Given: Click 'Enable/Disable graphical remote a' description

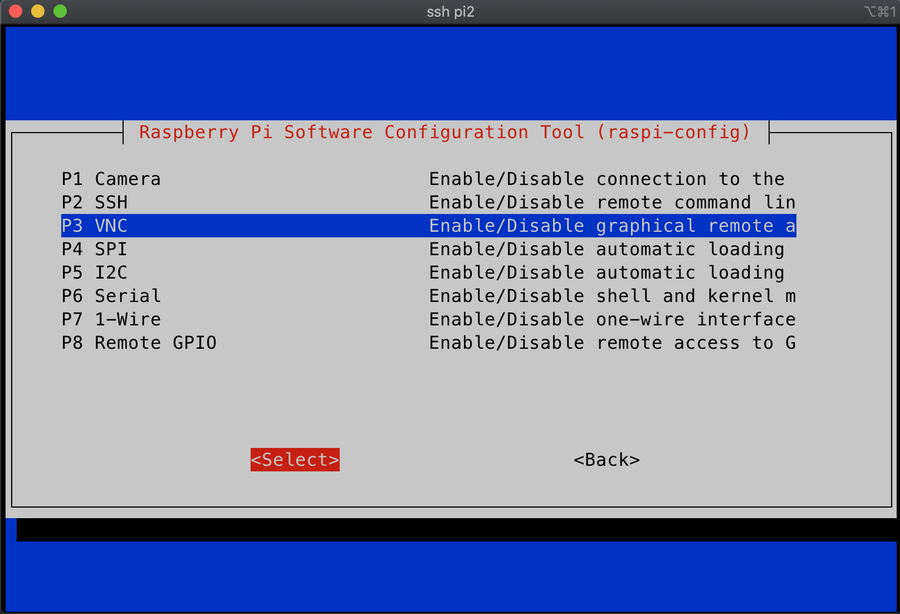Looking at the screenshot, I should pos(612,226).
